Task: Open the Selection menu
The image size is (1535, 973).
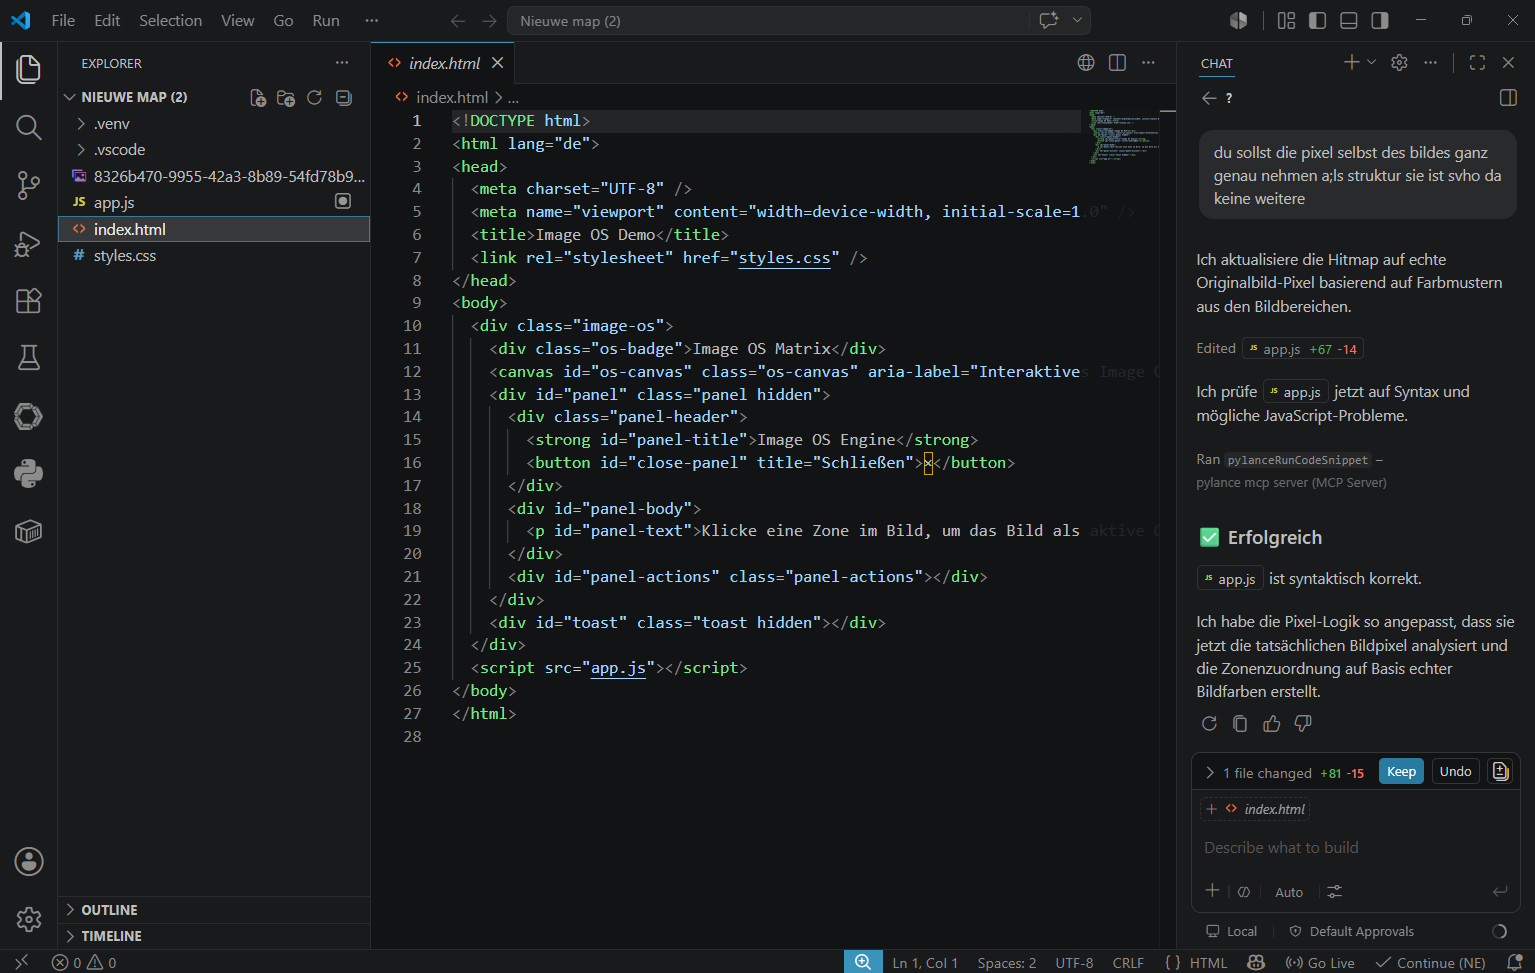Action: point(170,20)
